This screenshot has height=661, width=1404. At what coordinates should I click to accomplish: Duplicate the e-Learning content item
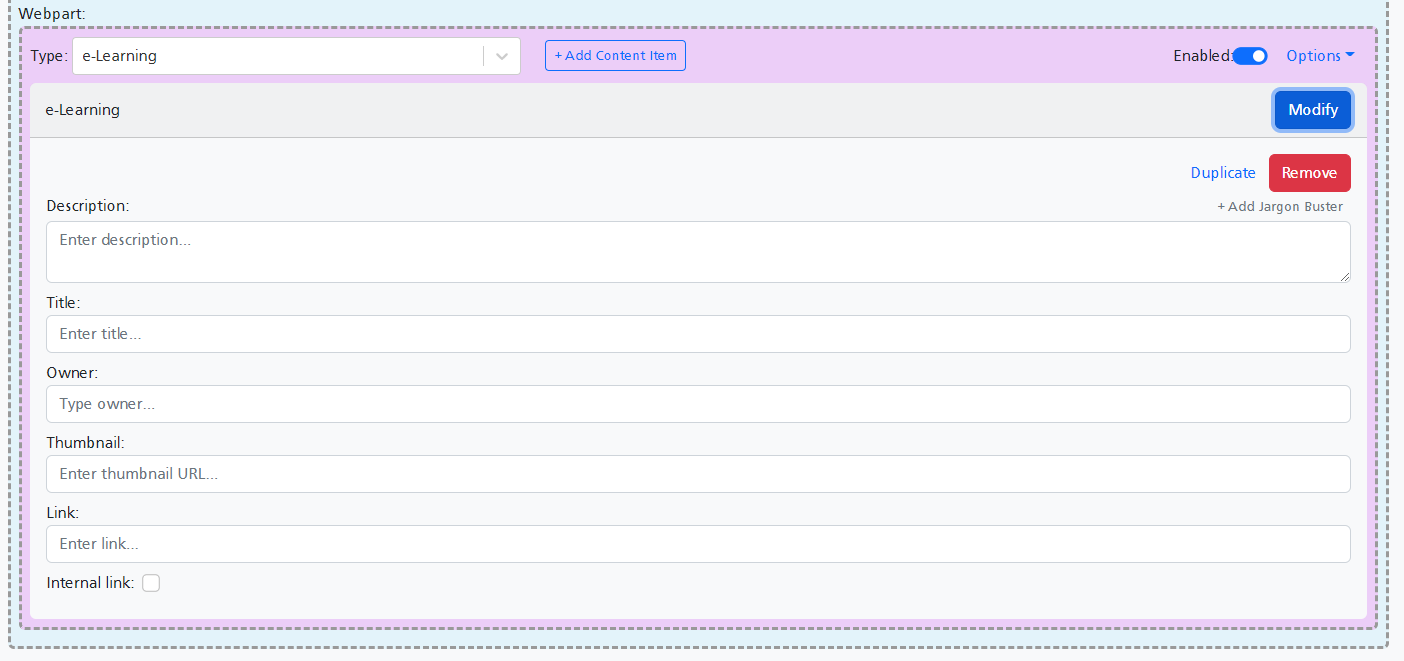click(x=1223, y=173)
